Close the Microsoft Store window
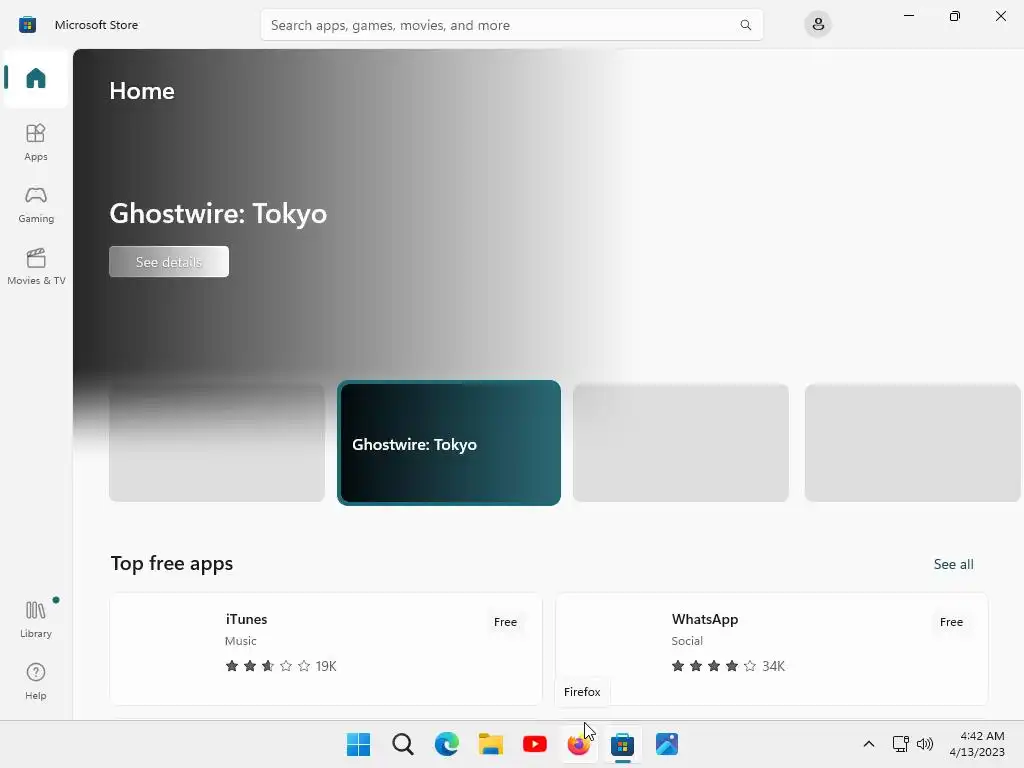The width and height of the screenshot is (1024, 768). (1000, 16)
